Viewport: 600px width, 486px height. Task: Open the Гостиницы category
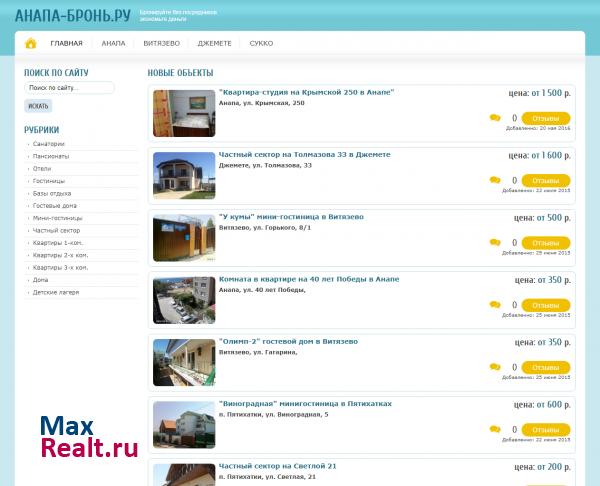[x=49, y=181]
